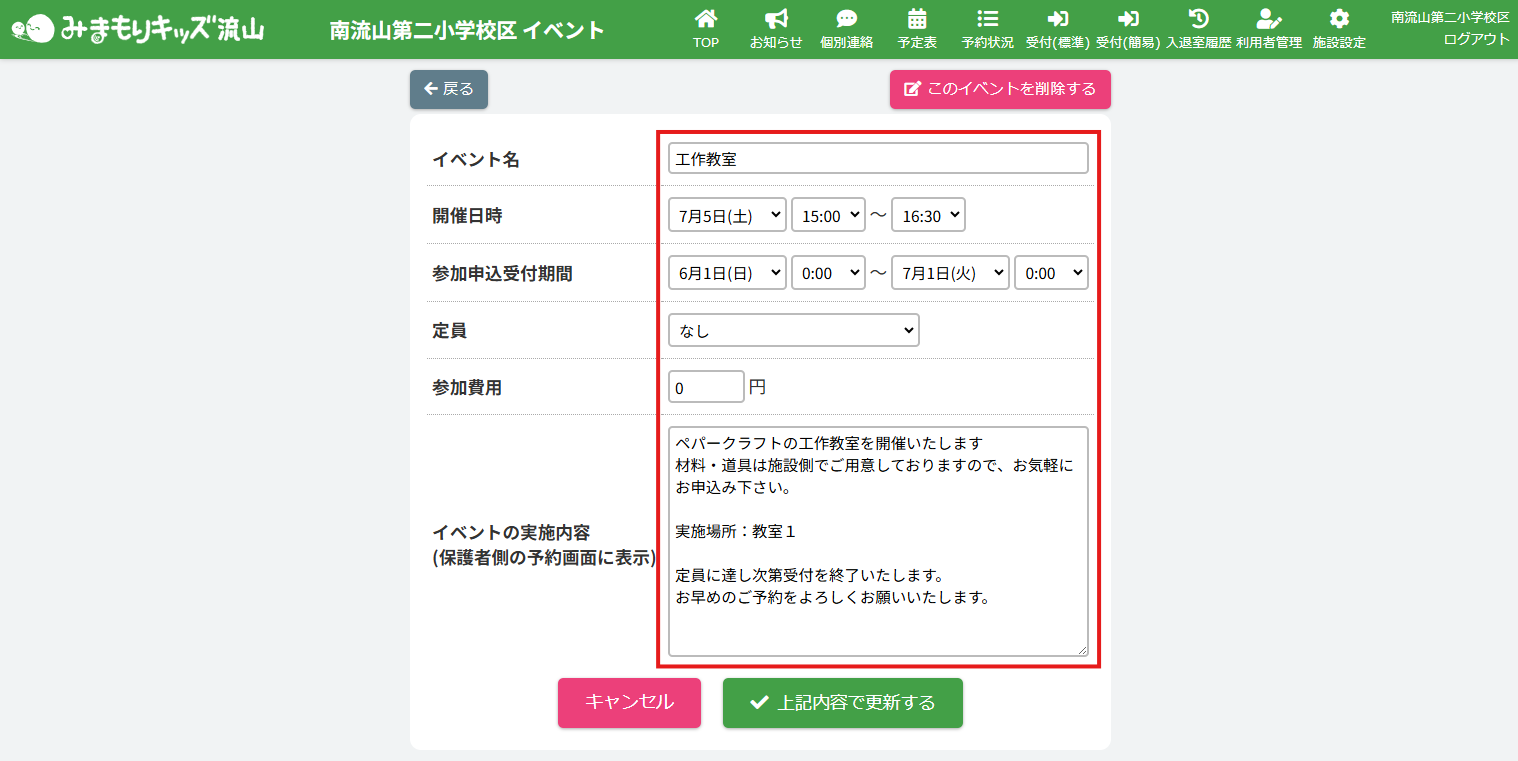Open 利用者管理 user edit icon
1518x761 pixels.
coord(1268,19)
